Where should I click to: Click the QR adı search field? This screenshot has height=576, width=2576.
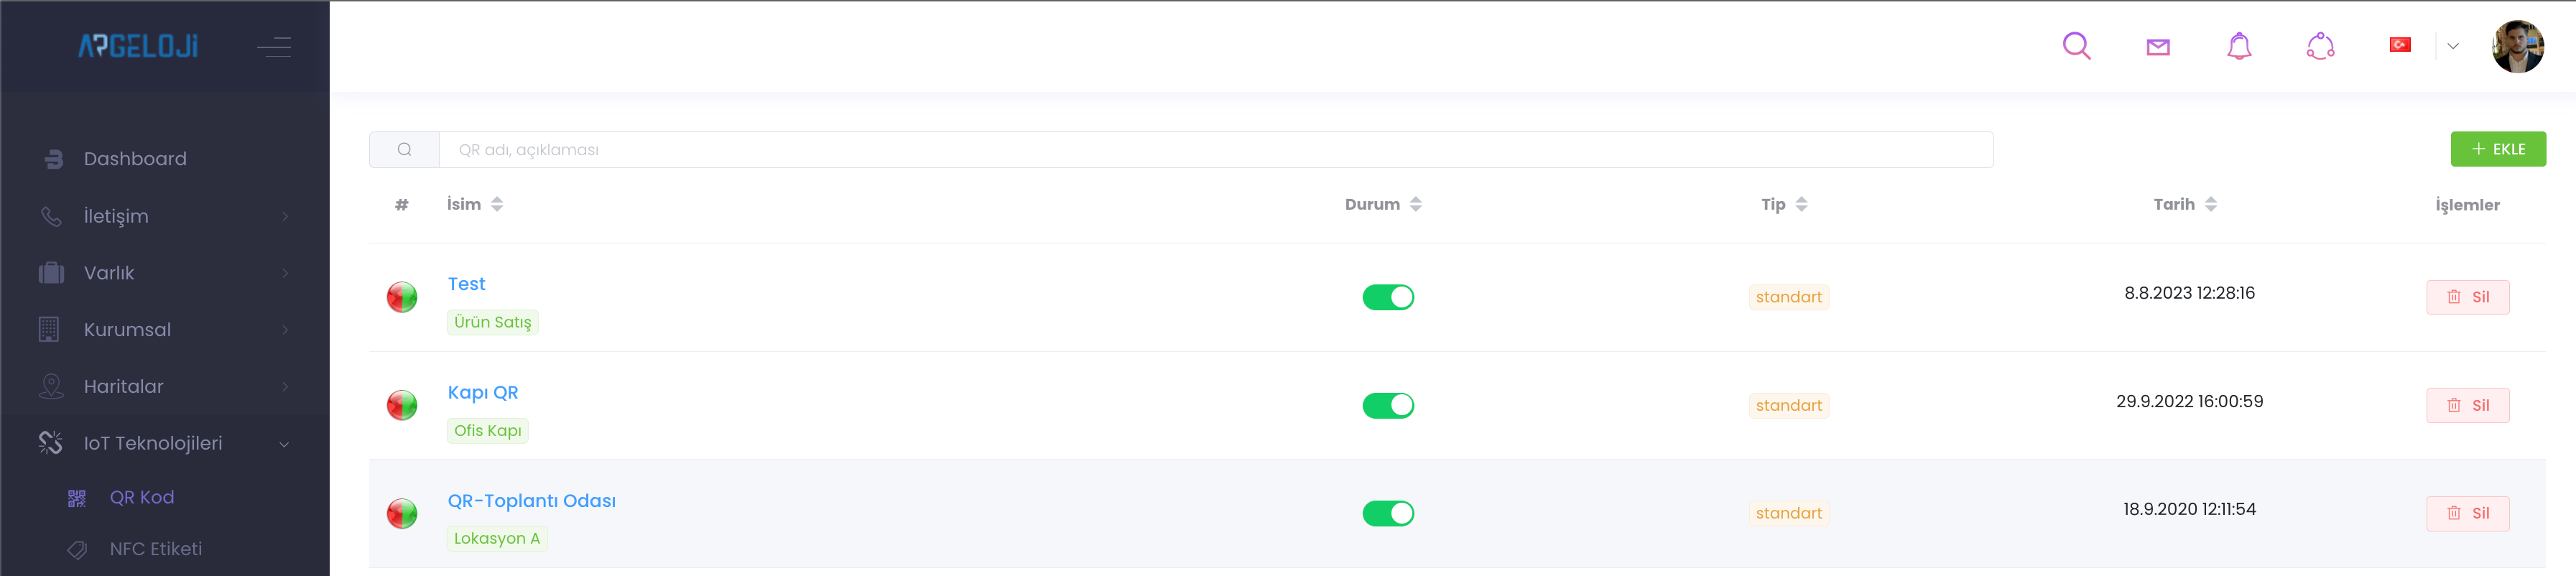click(x=1215, y=150)
